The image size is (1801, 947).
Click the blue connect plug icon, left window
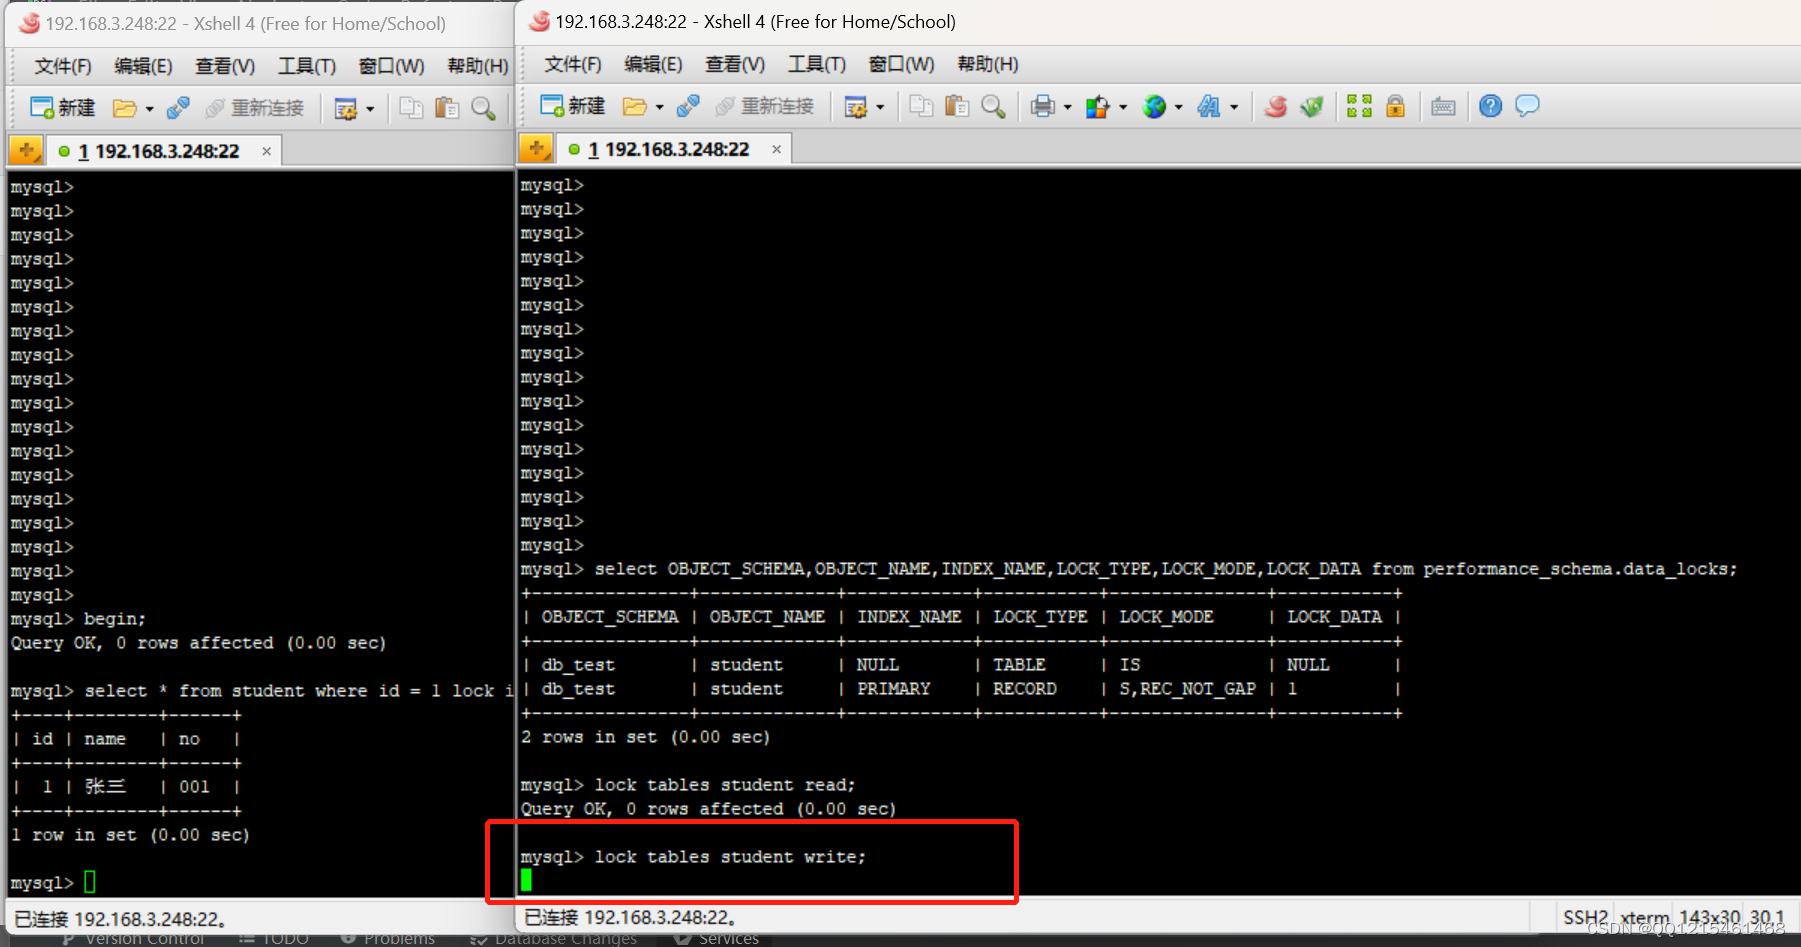pyautogui.click(x=178, y=108)
